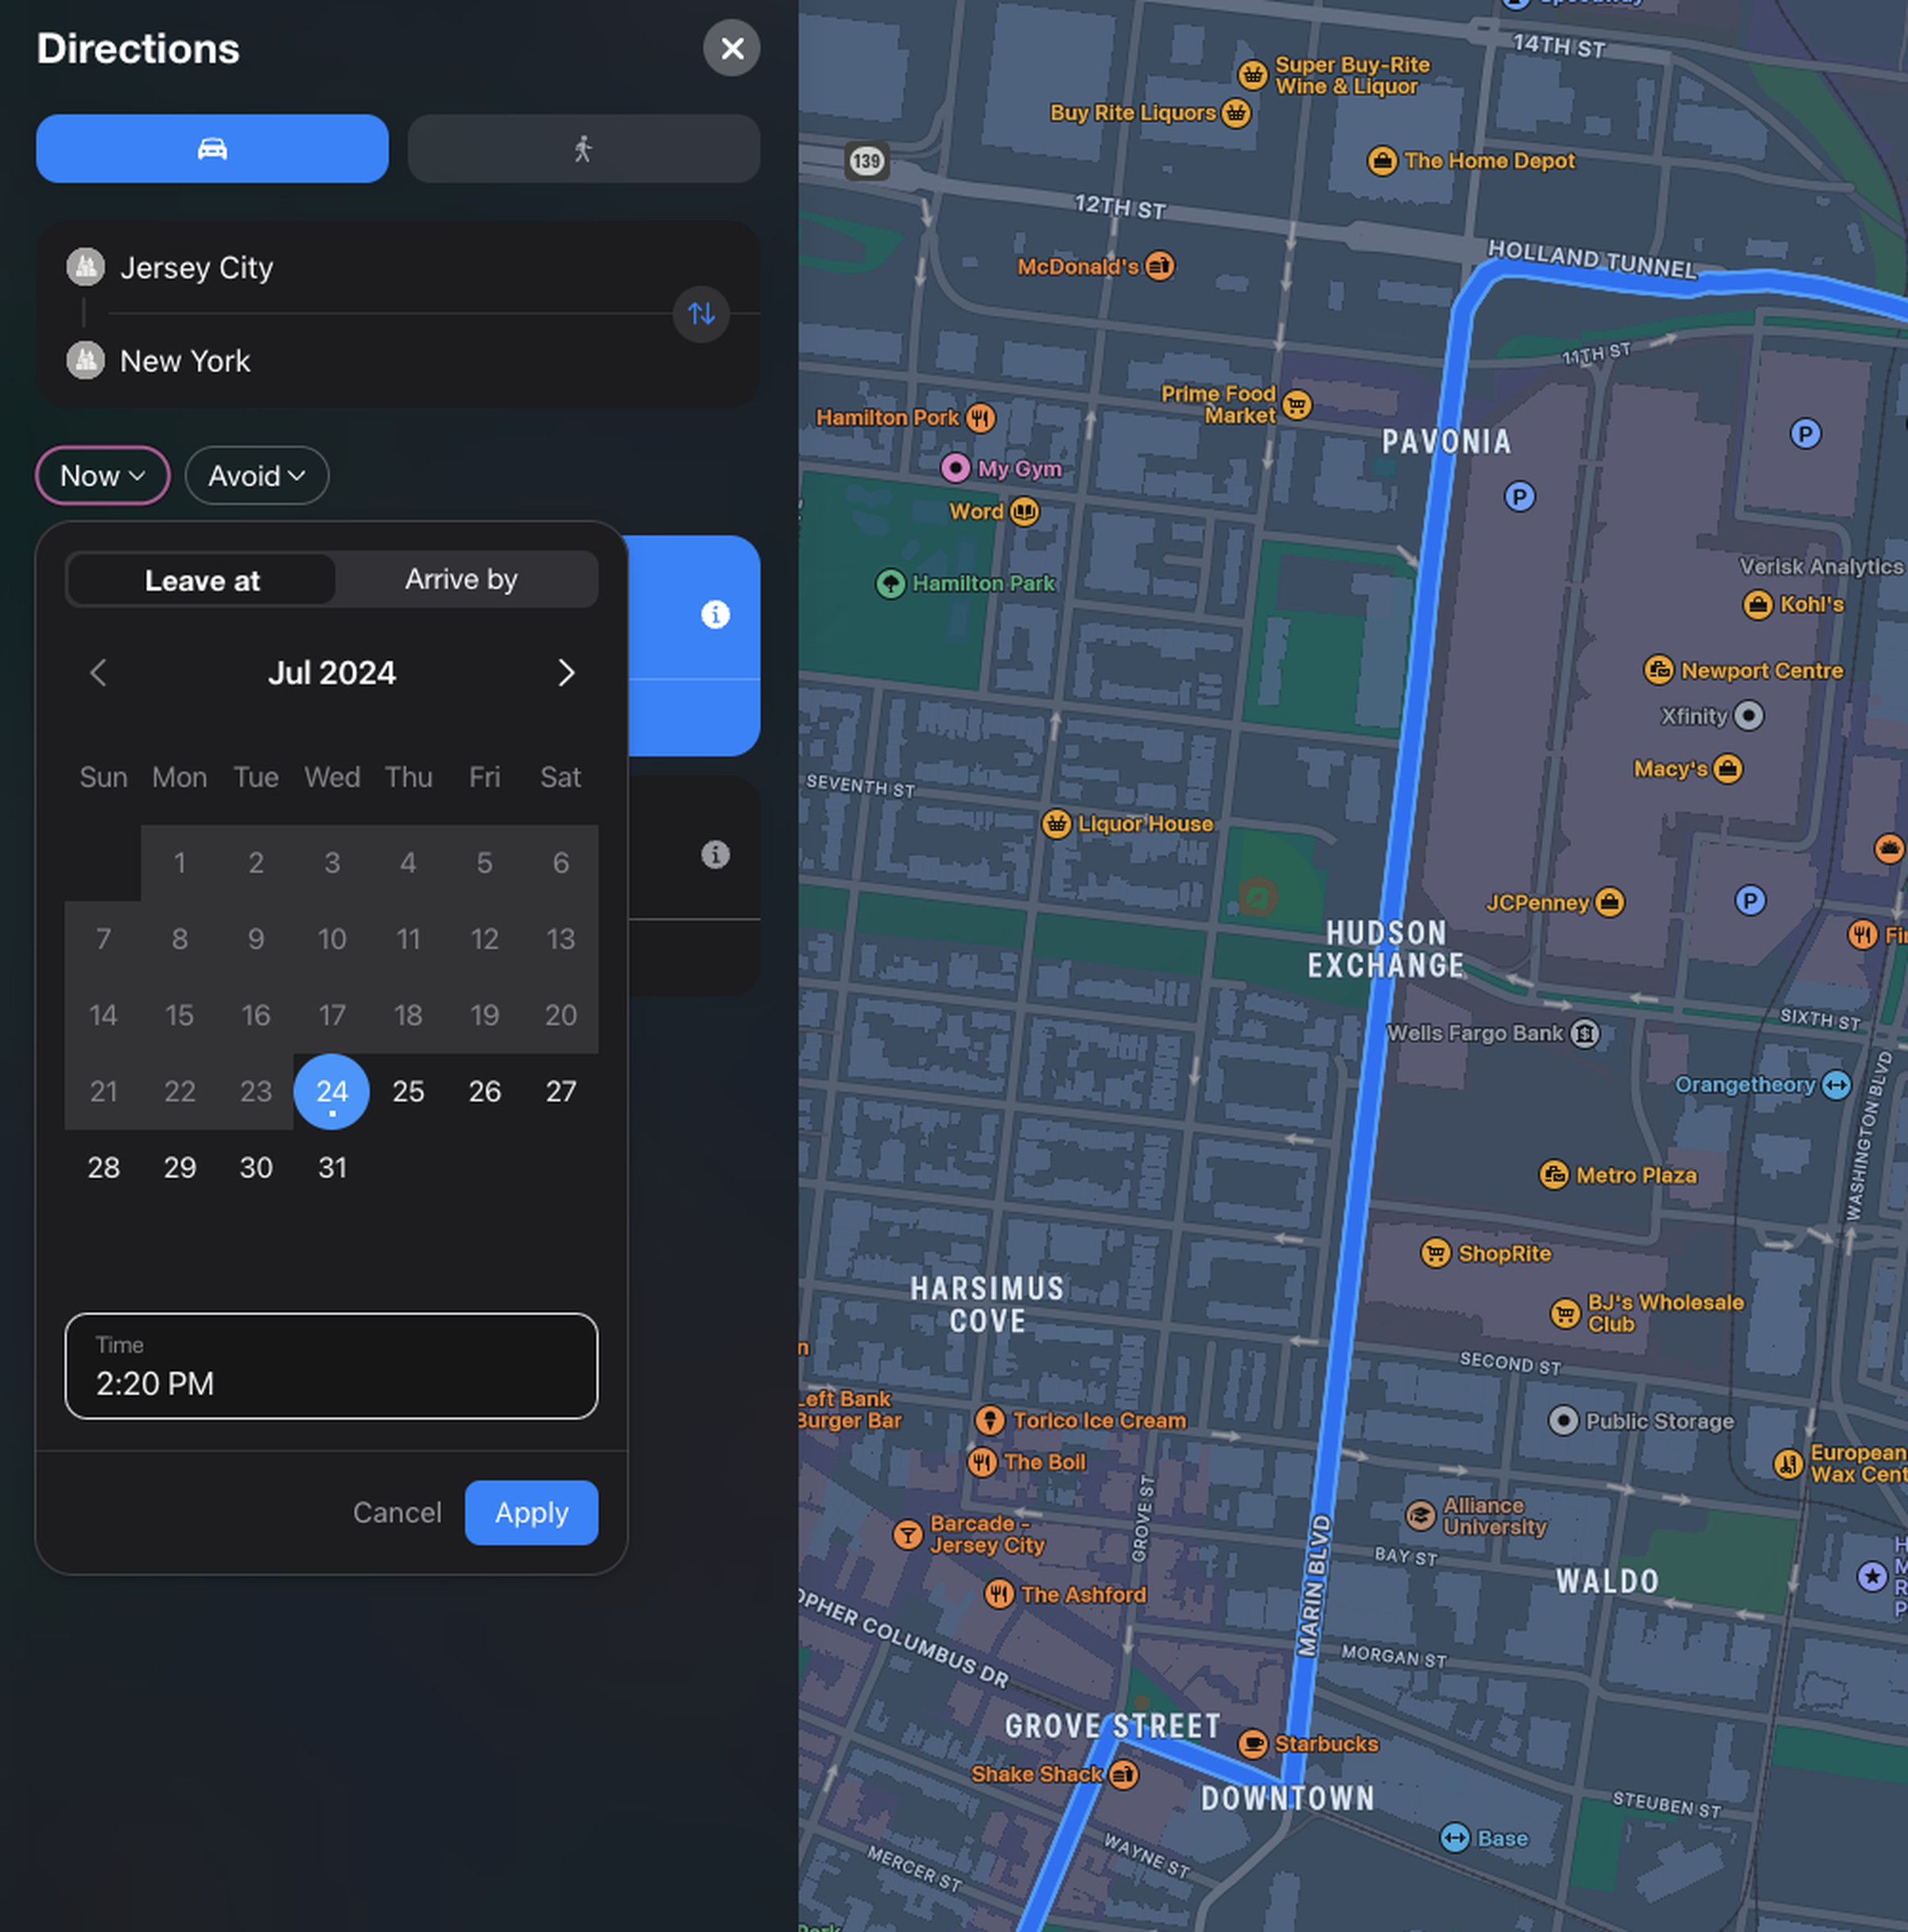Cancel the date and time picker

(397, 1513)
